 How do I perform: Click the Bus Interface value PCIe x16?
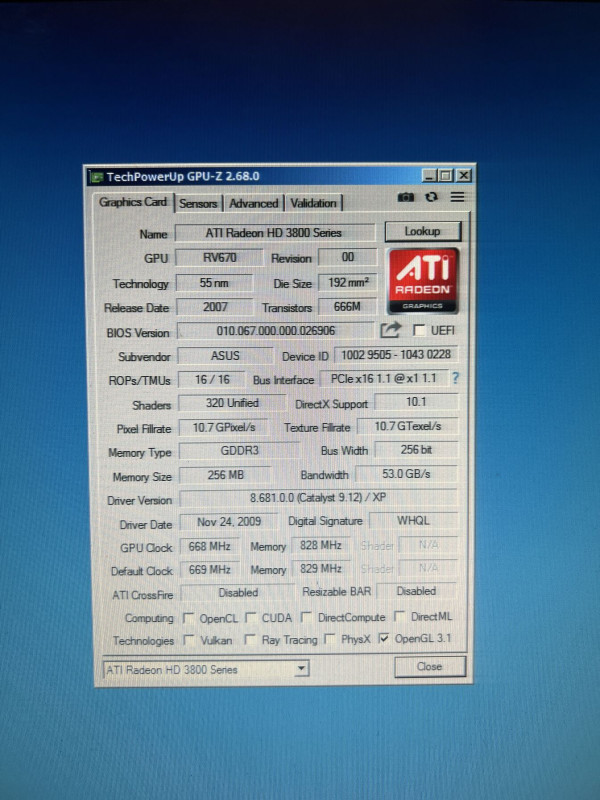tap(384, 378)
